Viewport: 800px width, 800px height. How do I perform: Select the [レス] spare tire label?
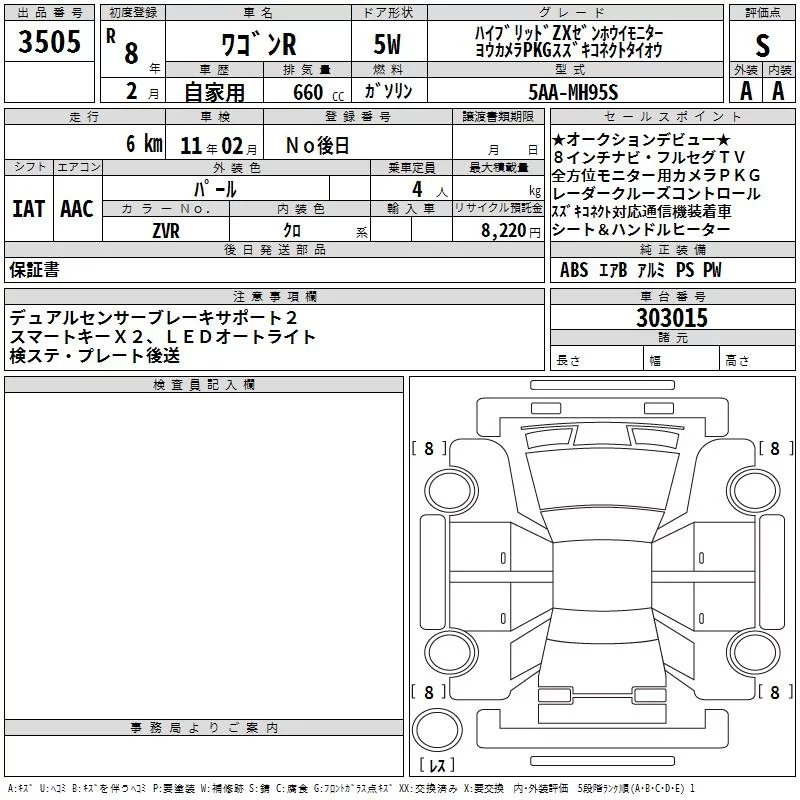point(437,765)
